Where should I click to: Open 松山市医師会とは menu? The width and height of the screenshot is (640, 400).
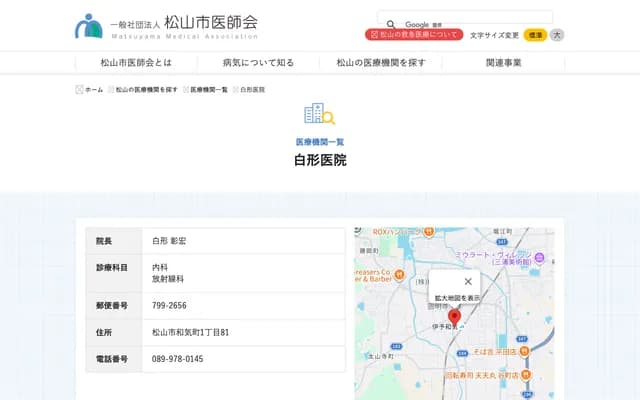(136, 63)
